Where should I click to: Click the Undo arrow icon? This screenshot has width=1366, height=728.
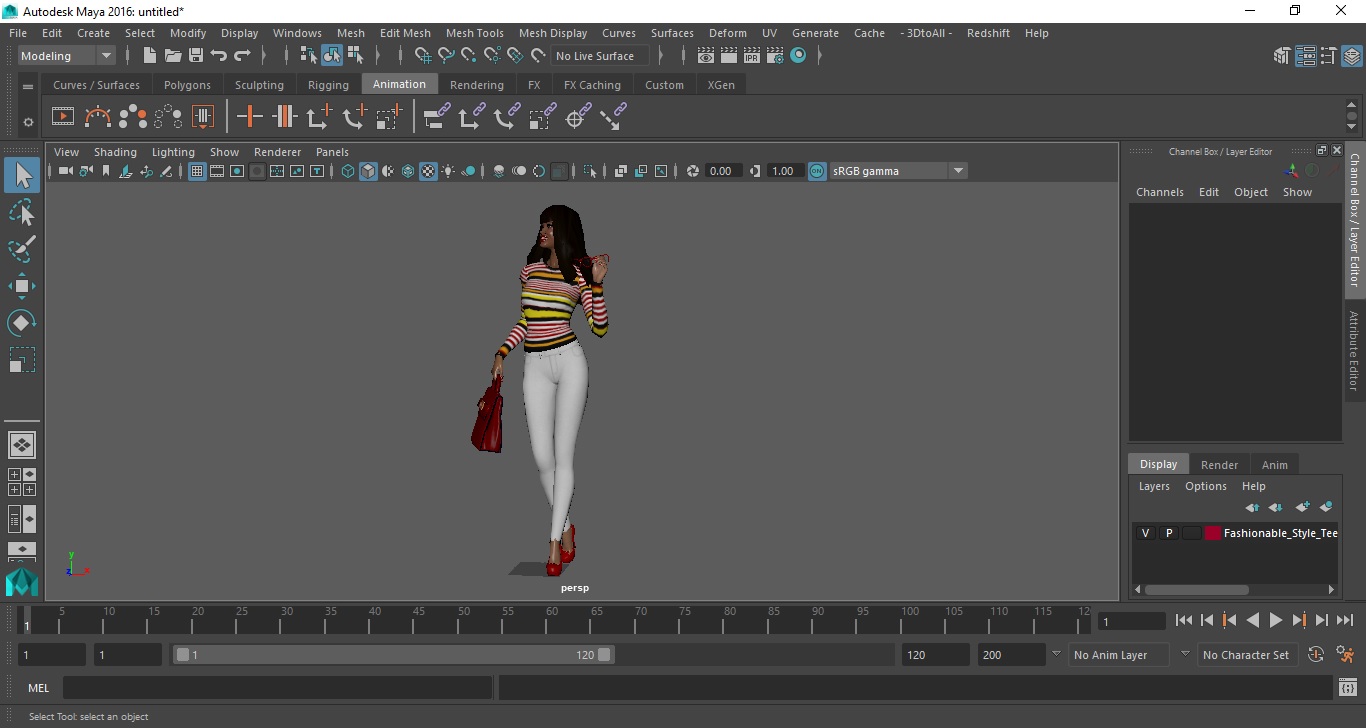coord(219,56)
